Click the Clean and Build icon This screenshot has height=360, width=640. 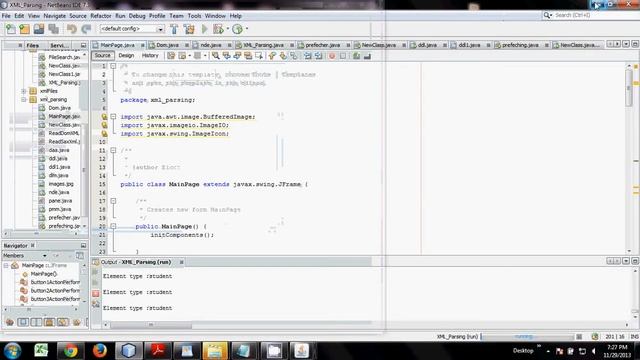click(x=189, y=29)
